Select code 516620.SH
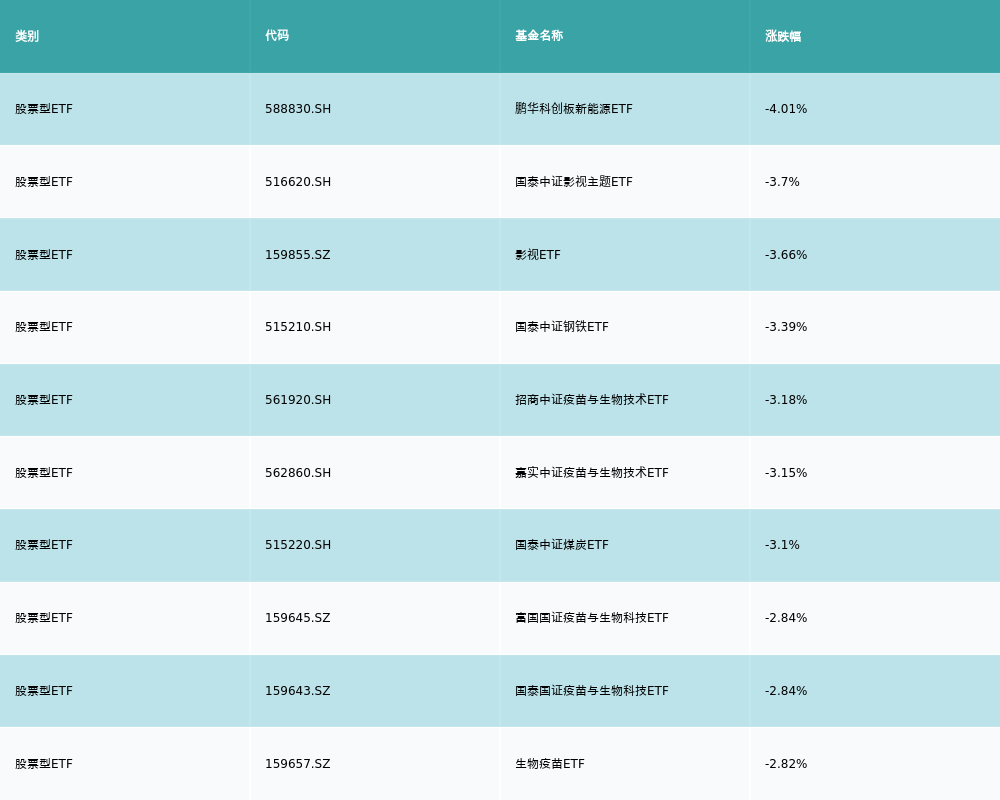1000x800 pixels. pos(298,182)
